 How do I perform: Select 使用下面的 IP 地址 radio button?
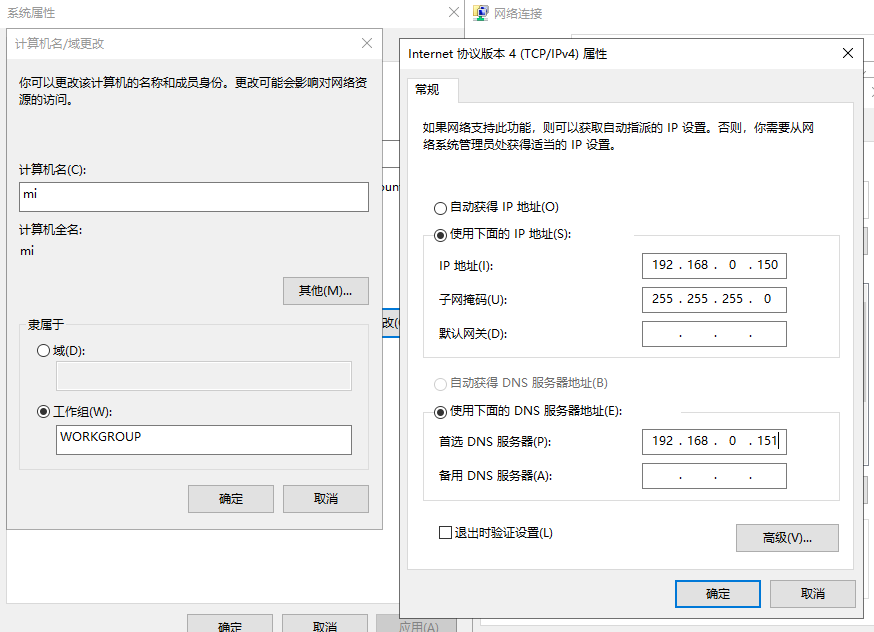pyautogui.click(x=440, y=234)
